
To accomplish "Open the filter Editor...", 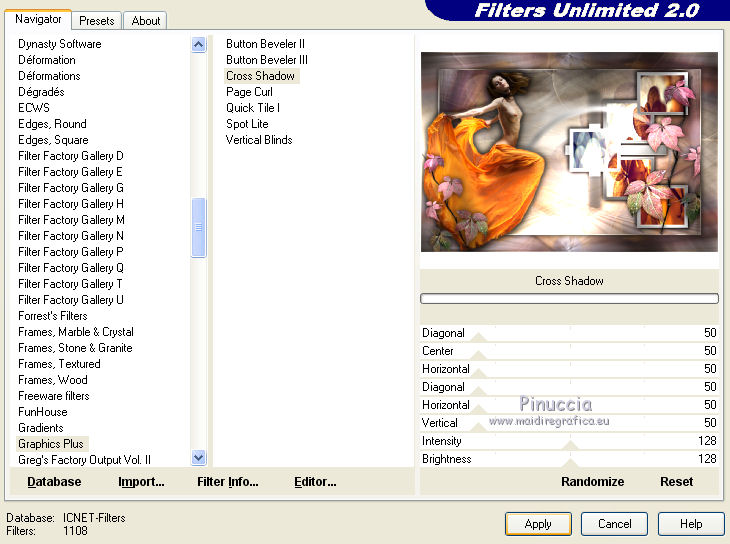I will [x=315, y=482].
